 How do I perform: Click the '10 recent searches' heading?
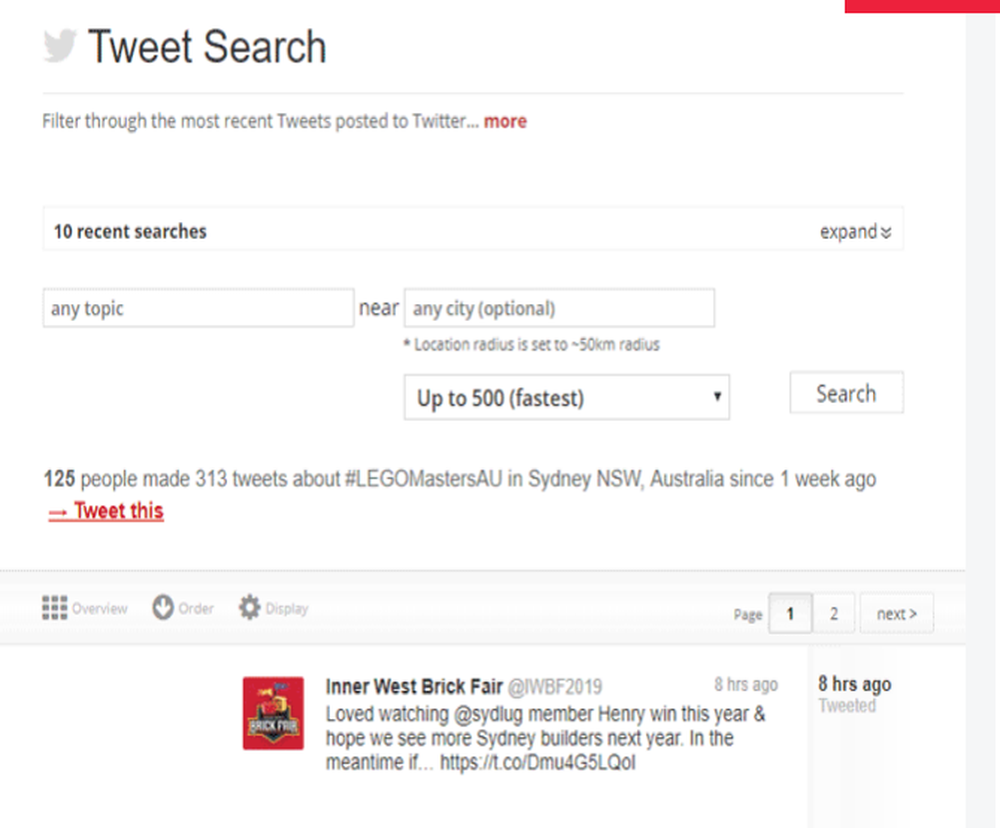click(130, 231)
